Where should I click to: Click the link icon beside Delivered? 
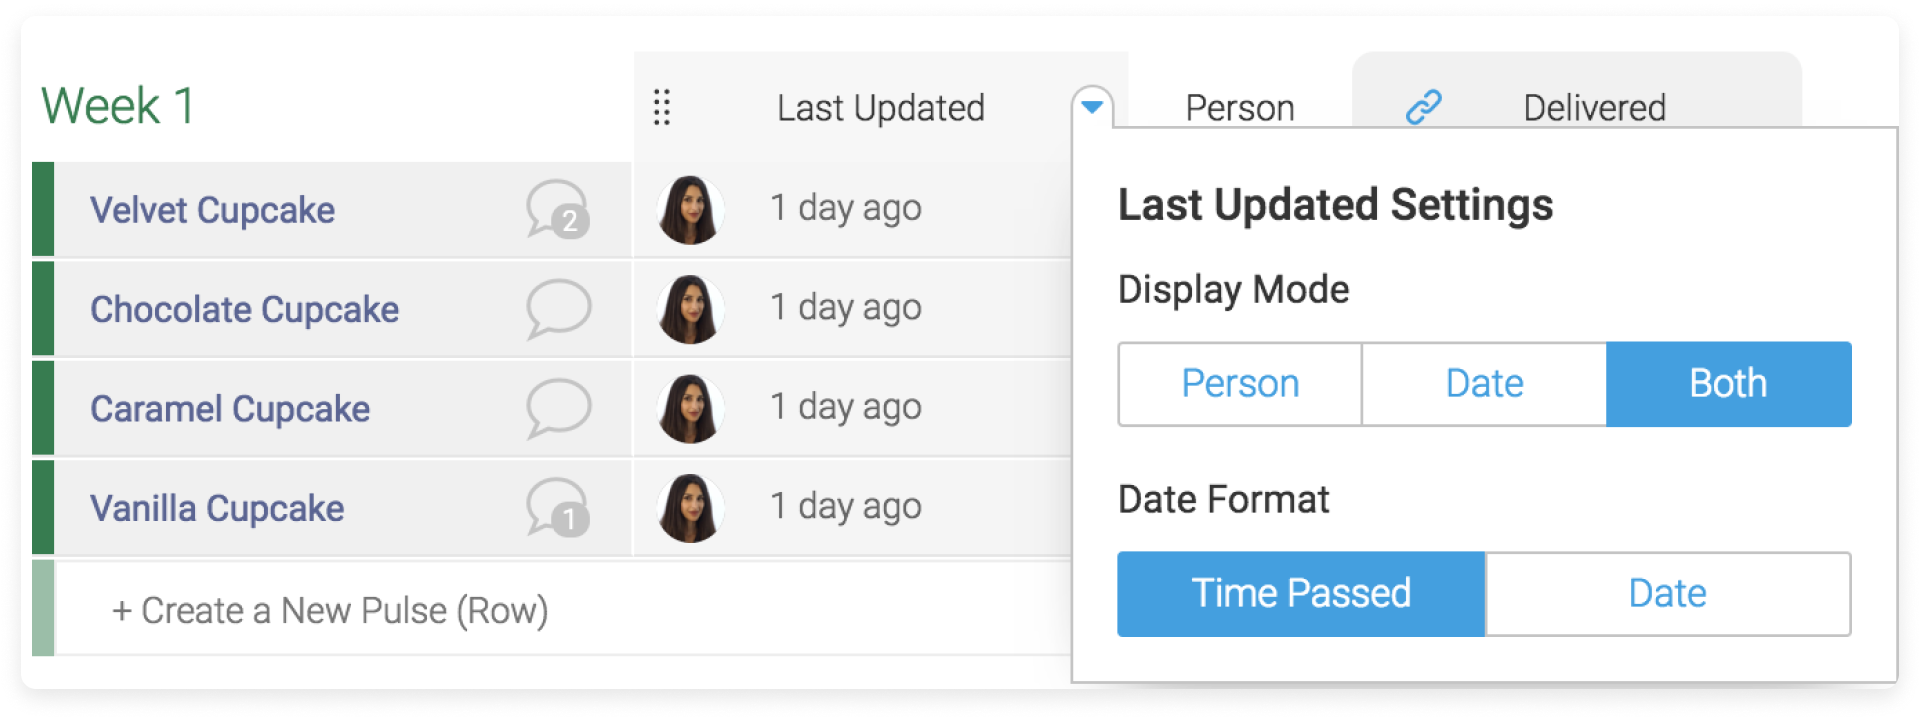(1423, 106)
